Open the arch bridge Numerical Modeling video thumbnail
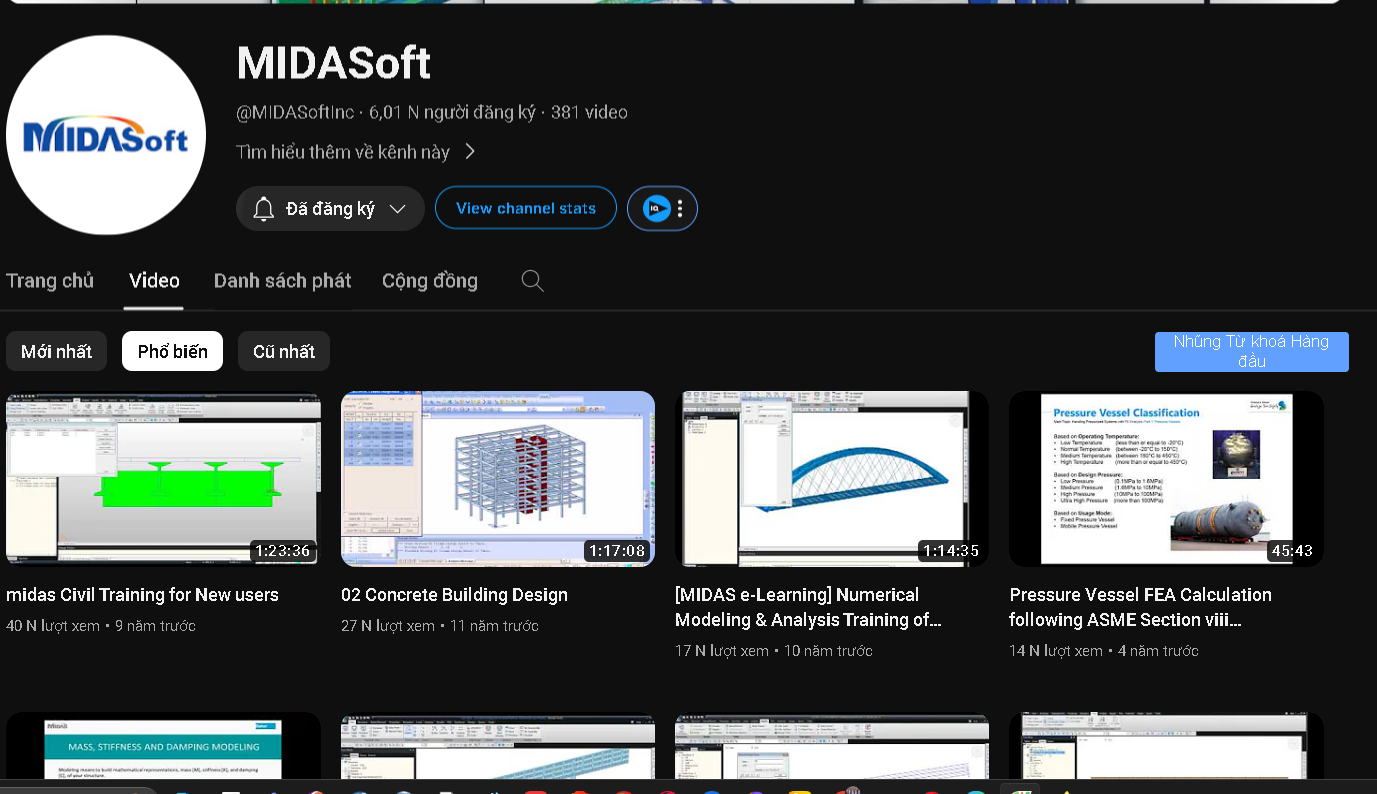Screen dimensions: 1377x794 point(832,479)
